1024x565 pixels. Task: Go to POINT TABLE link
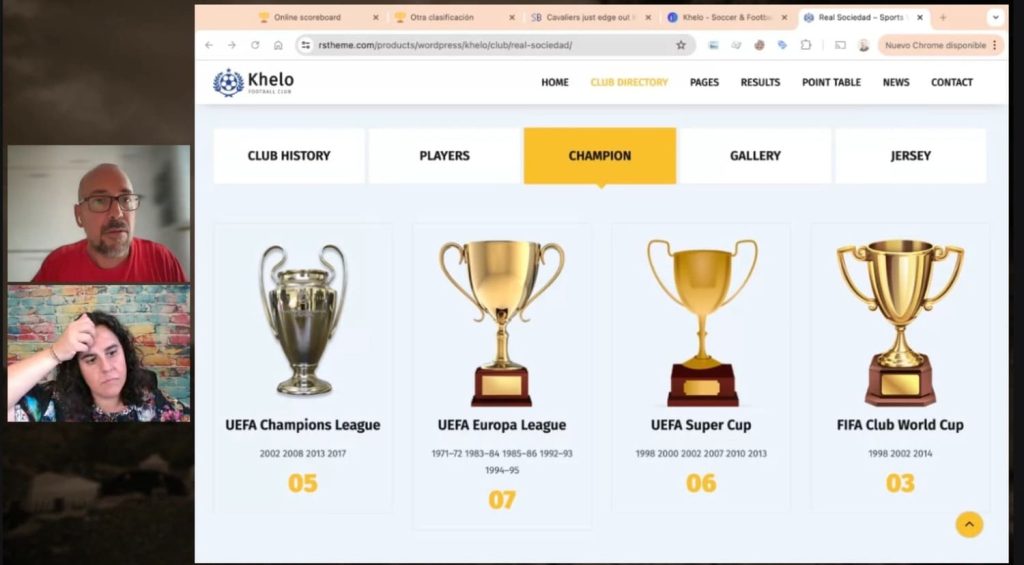pyautogui.click(x=831, y=82)
